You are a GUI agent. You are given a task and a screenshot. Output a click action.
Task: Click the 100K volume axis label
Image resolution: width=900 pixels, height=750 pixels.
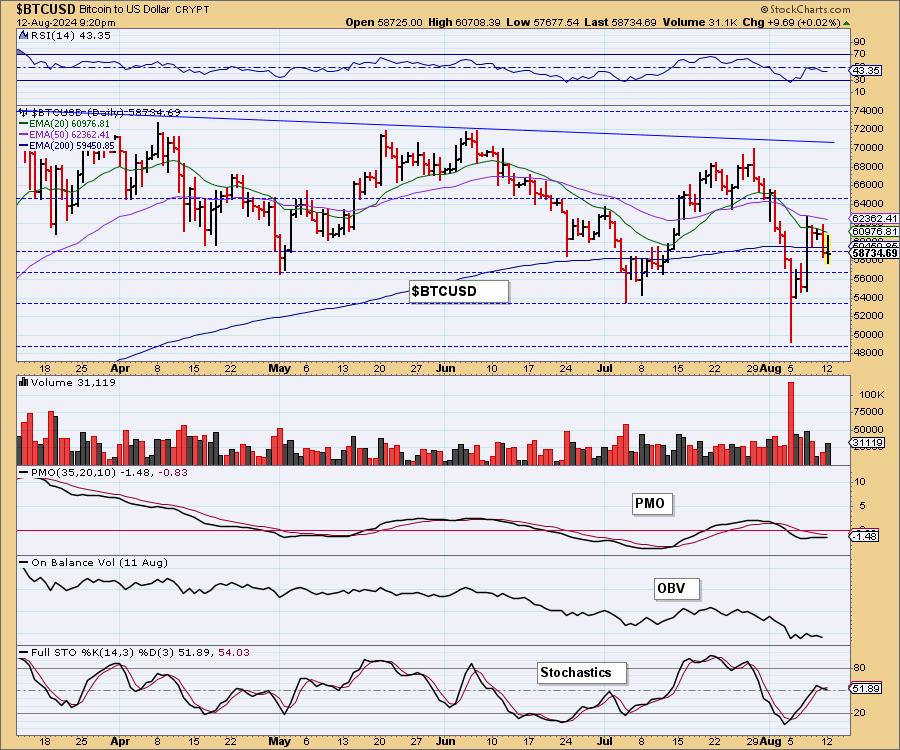click(x=871, y=395)
